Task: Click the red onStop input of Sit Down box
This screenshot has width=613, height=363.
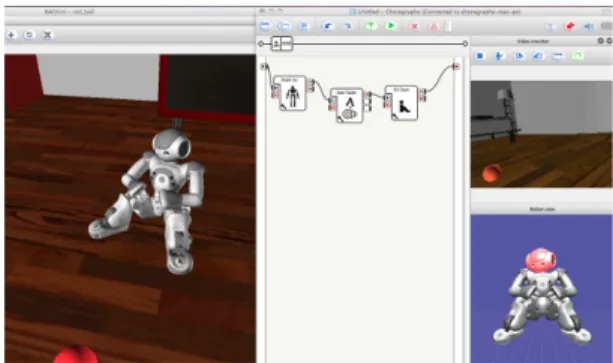Action: coord(387,105)
